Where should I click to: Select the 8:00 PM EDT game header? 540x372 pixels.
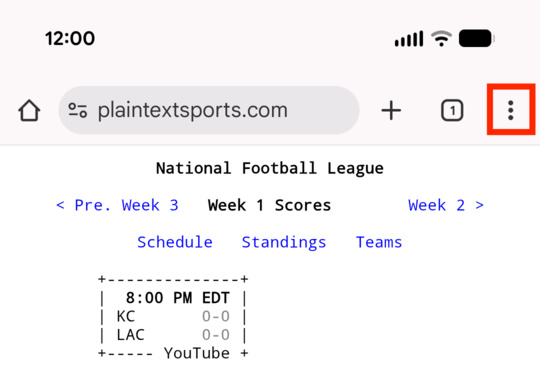[178, 298]
